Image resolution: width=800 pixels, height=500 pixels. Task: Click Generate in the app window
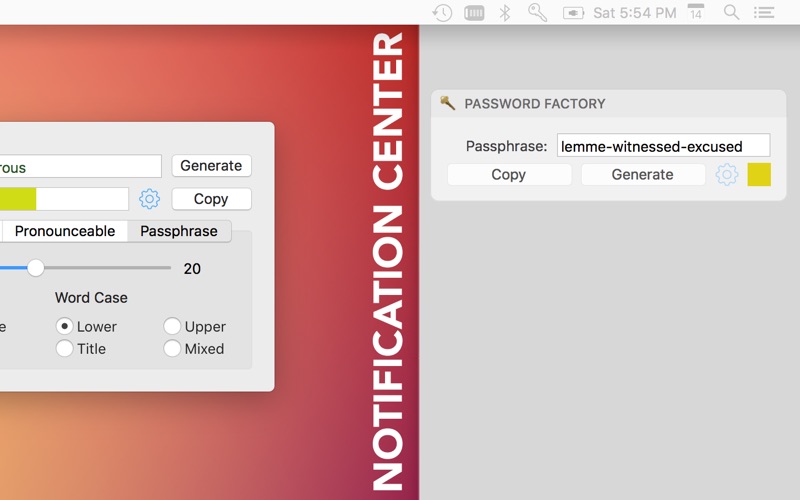pos(211,166)
